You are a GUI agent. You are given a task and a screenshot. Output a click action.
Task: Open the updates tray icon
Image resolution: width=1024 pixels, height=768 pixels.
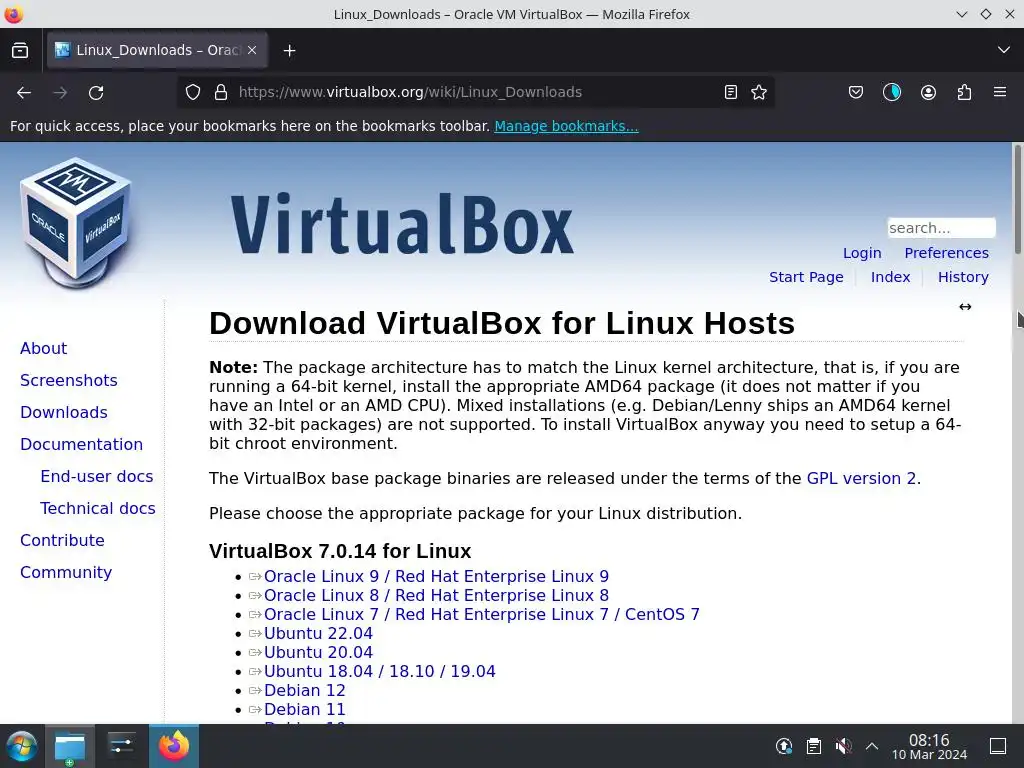pyautogui.click(x=784, y=746)
